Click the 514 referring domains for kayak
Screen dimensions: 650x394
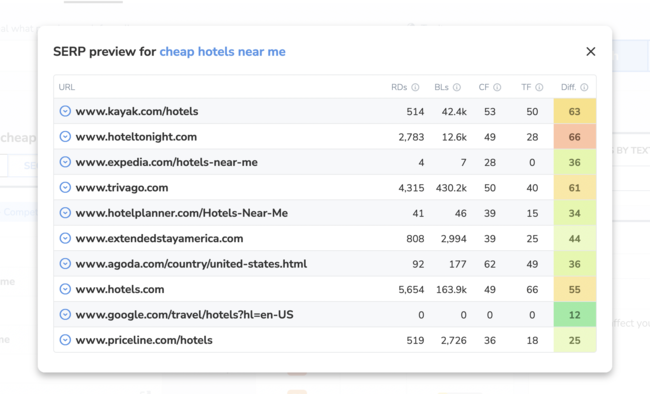[x=415, y=112]
